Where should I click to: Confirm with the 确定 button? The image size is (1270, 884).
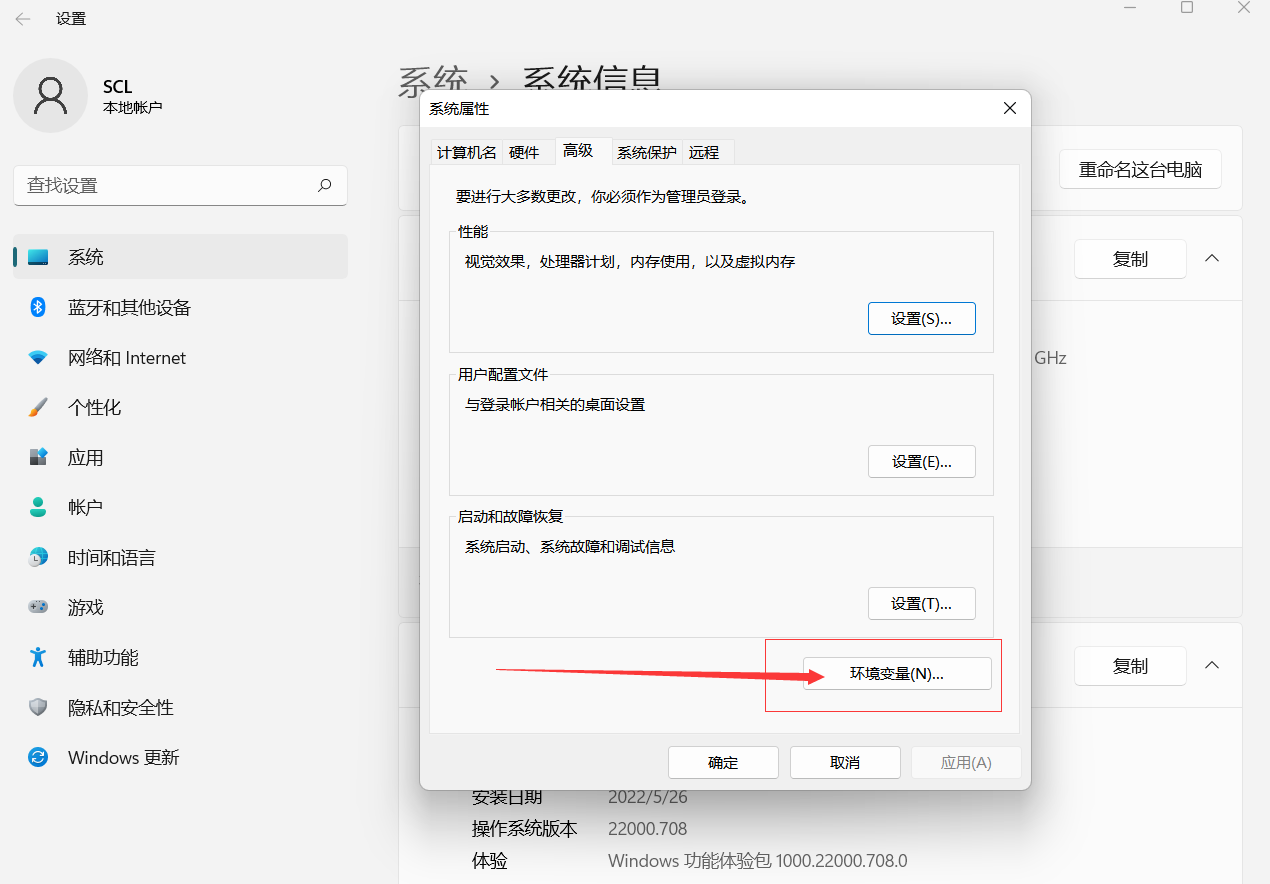pyautogui.click(x=723, y=762)
